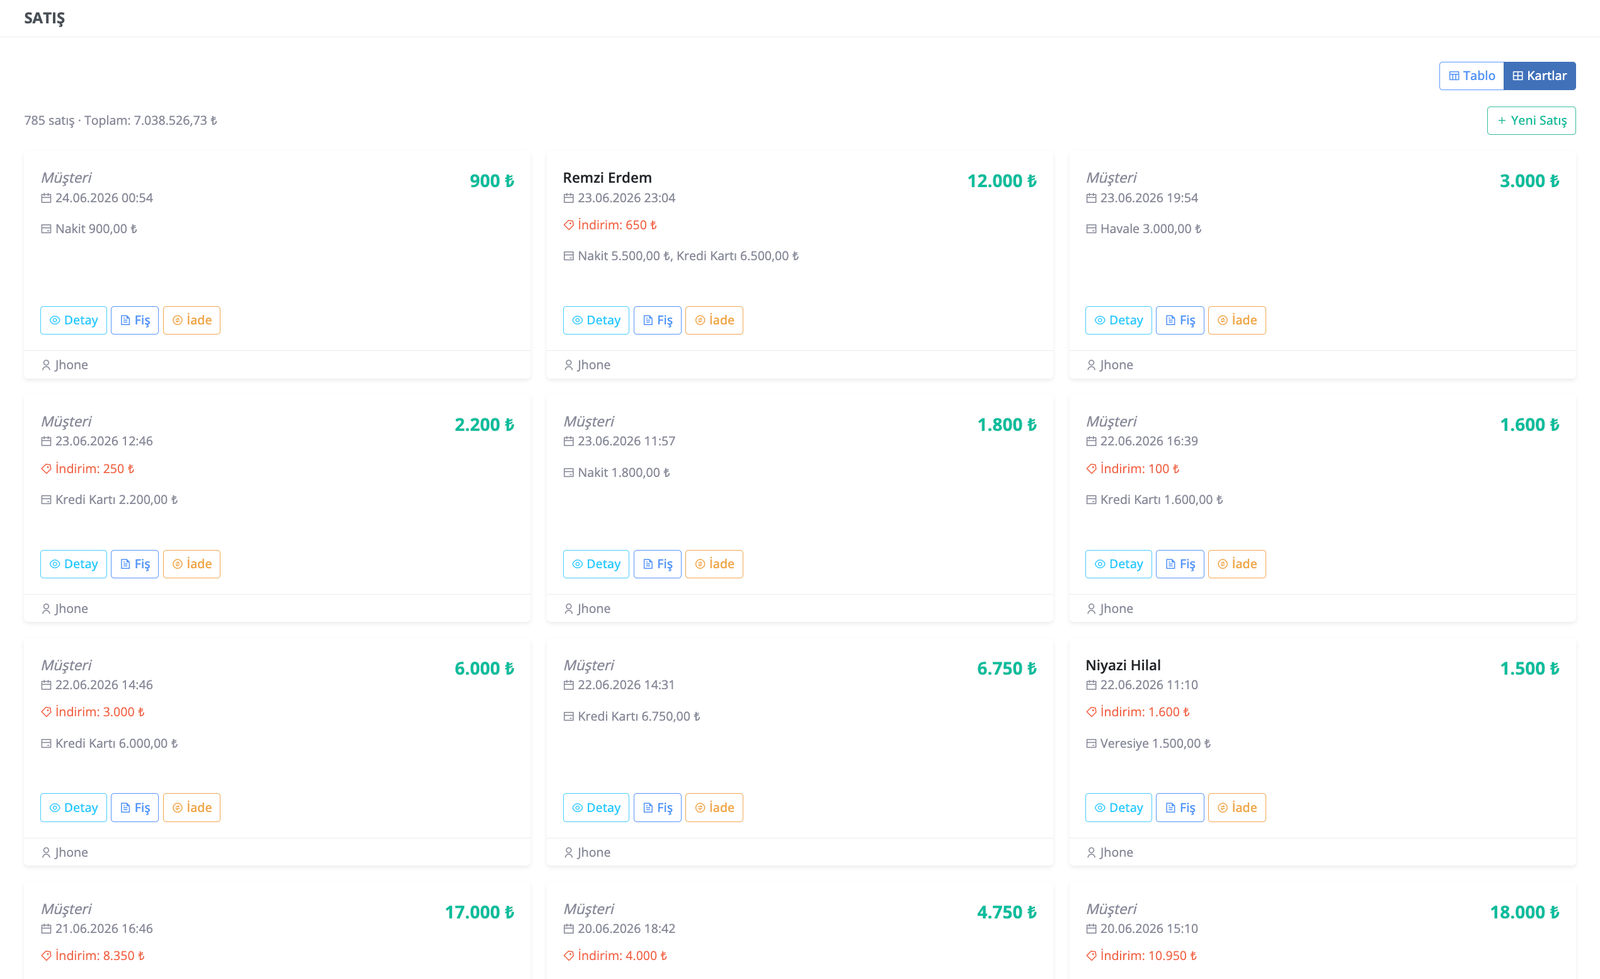This screenshot has height=979, width=1600.
Task: Select the Remzi Erdem customer name
Action: coord(607,178)
